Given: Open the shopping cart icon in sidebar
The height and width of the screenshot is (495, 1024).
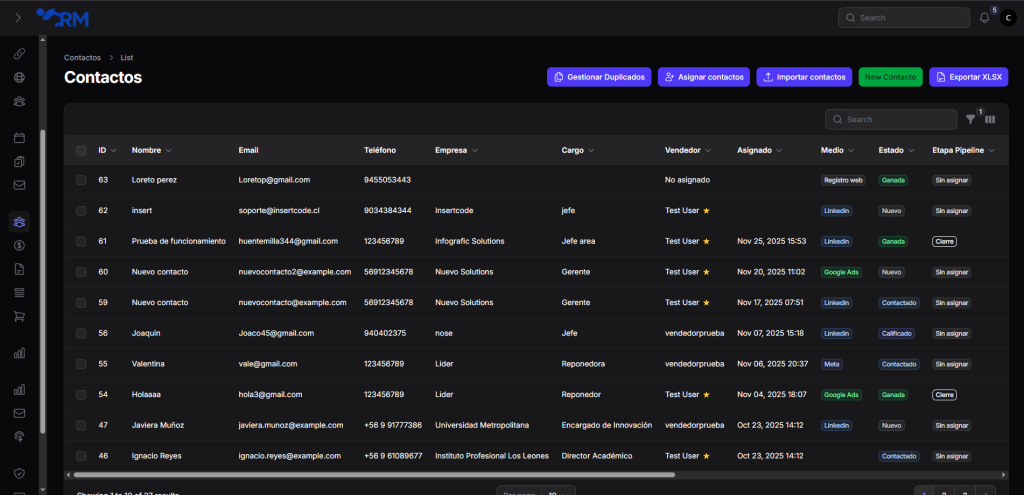Looking at the screenshot, I should (x=19, y=316).
